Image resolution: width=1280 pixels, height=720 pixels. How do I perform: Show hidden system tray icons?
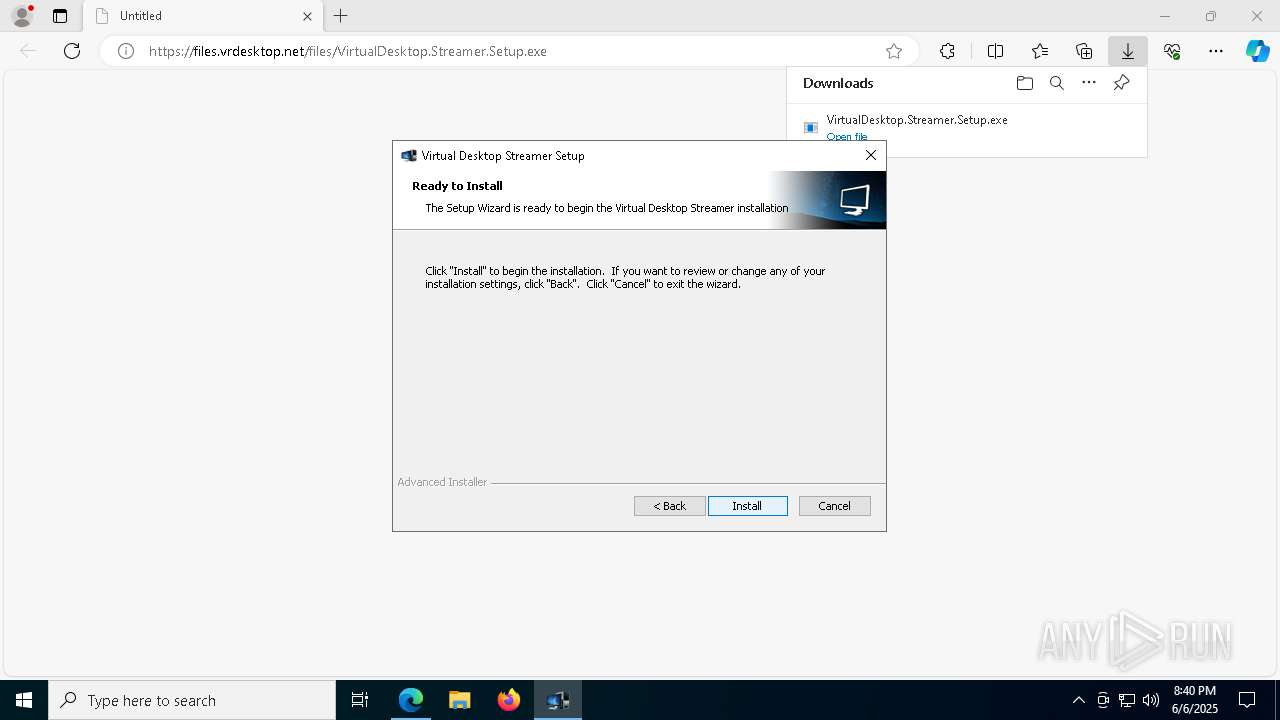tap(1078, 700)
